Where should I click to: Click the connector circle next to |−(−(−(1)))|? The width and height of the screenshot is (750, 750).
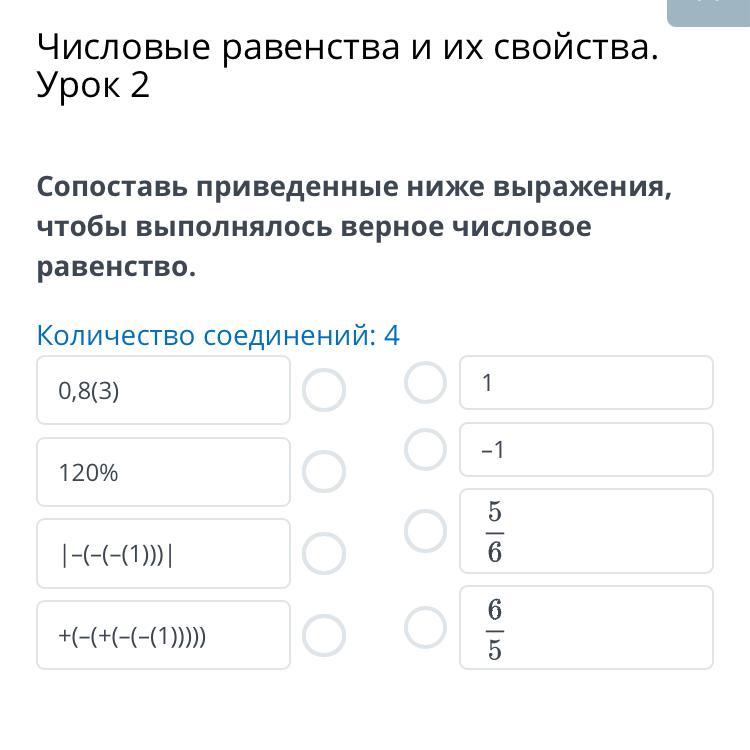coord(324,553)
